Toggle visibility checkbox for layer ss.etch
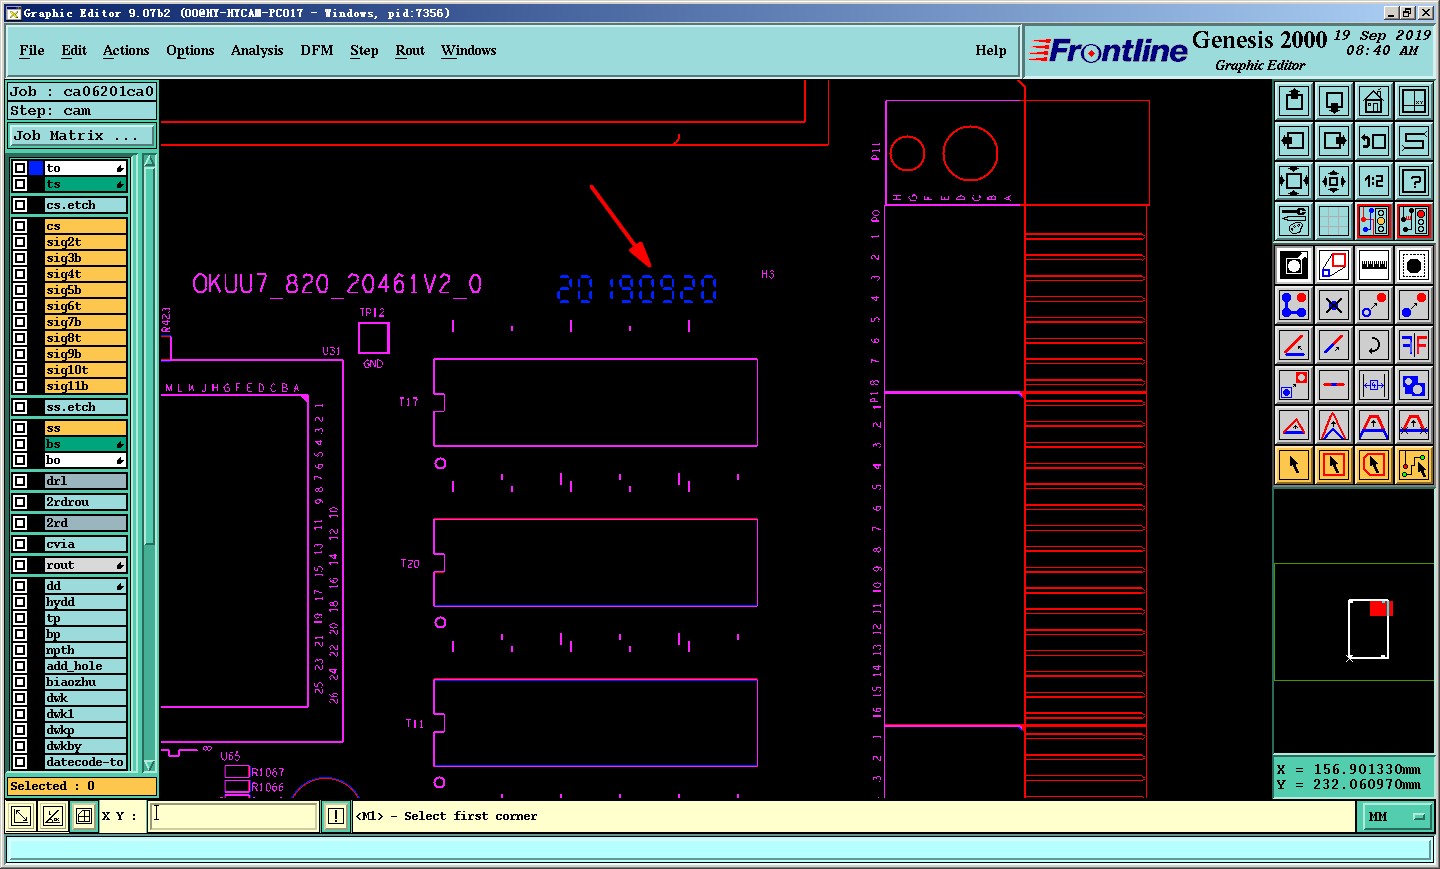The height and width of the screenshot is (869, 1440). [x=20, y=407]
